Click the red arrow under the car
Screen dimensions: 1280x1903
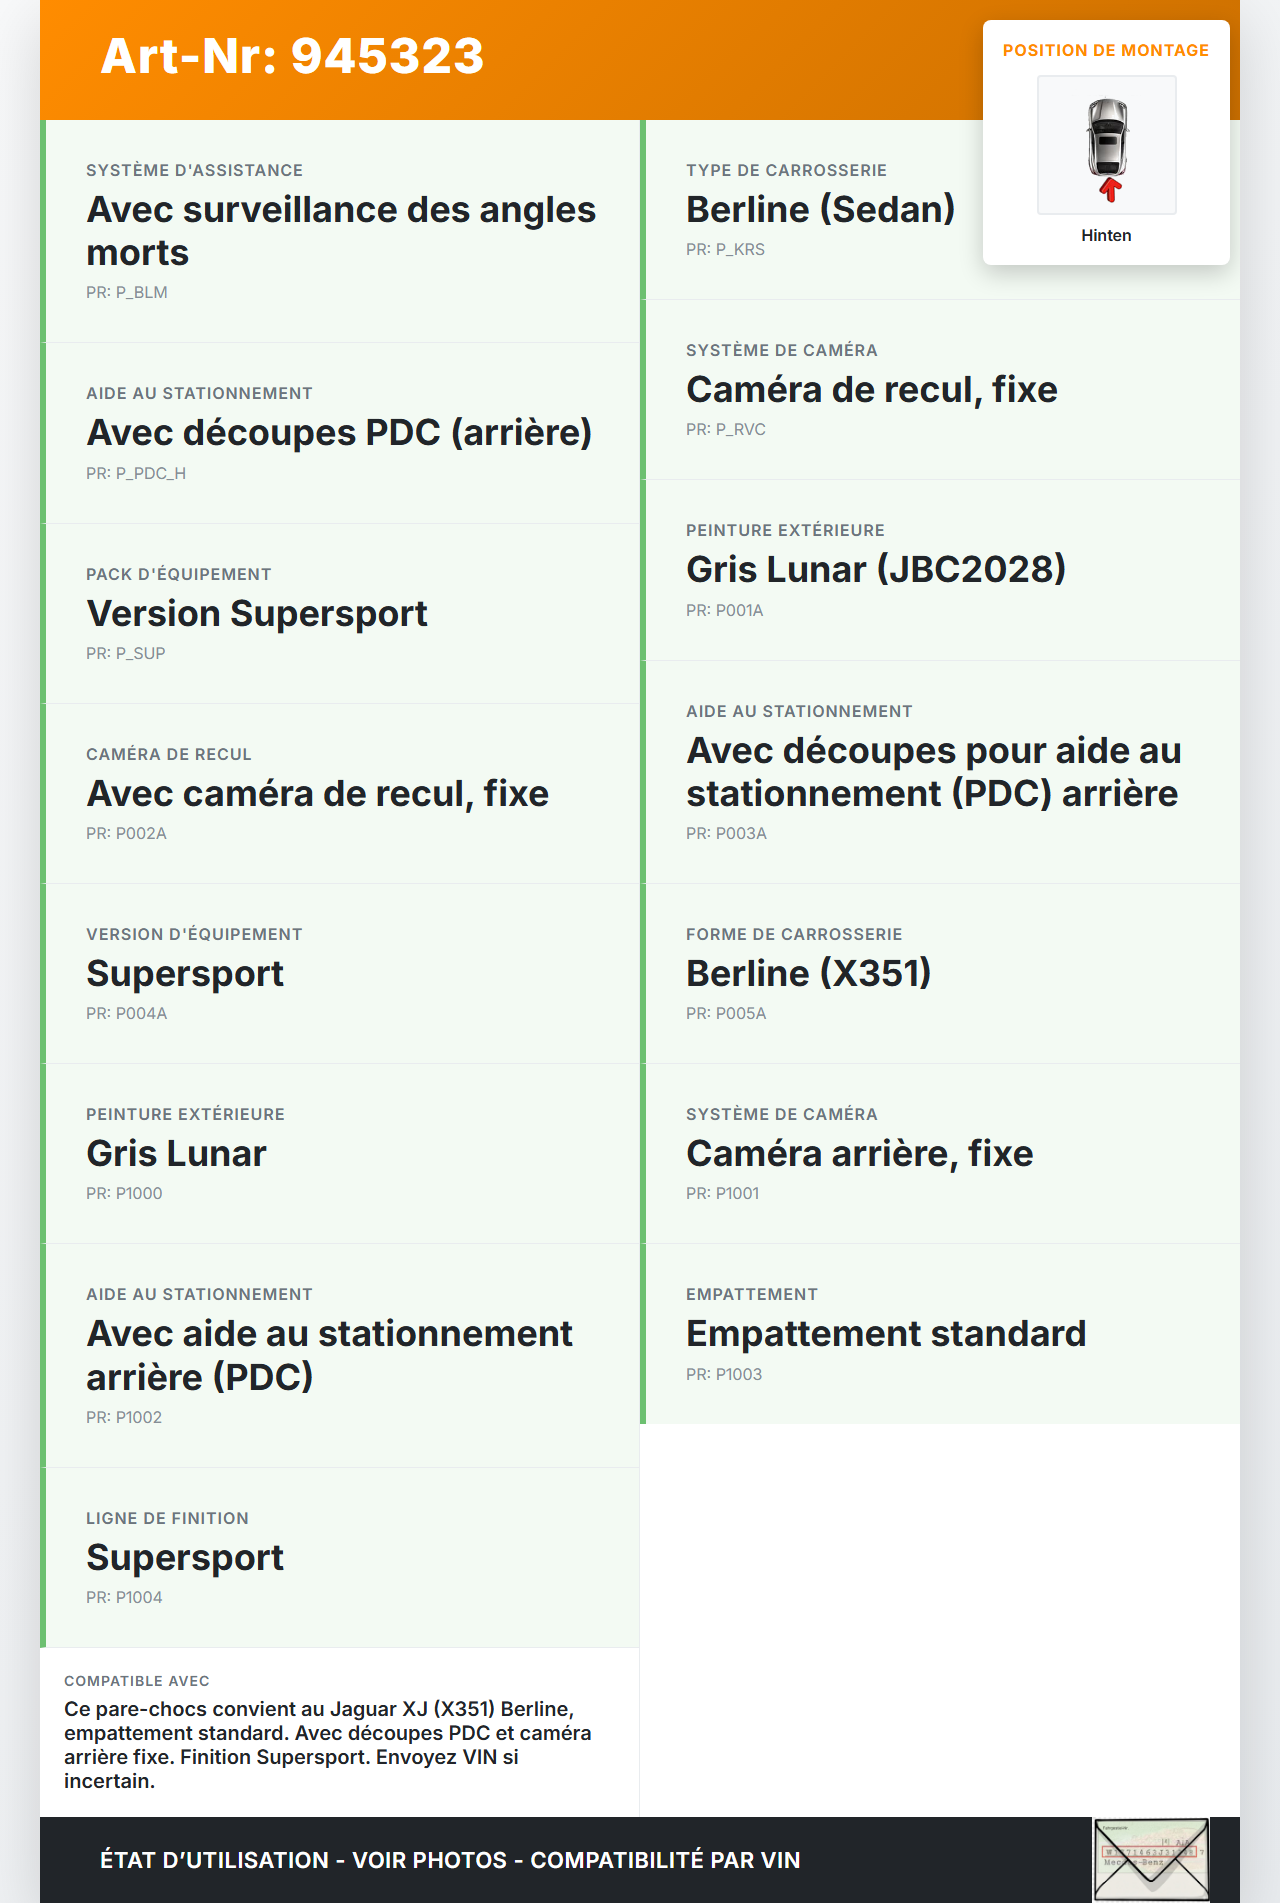pos(1109,189)
